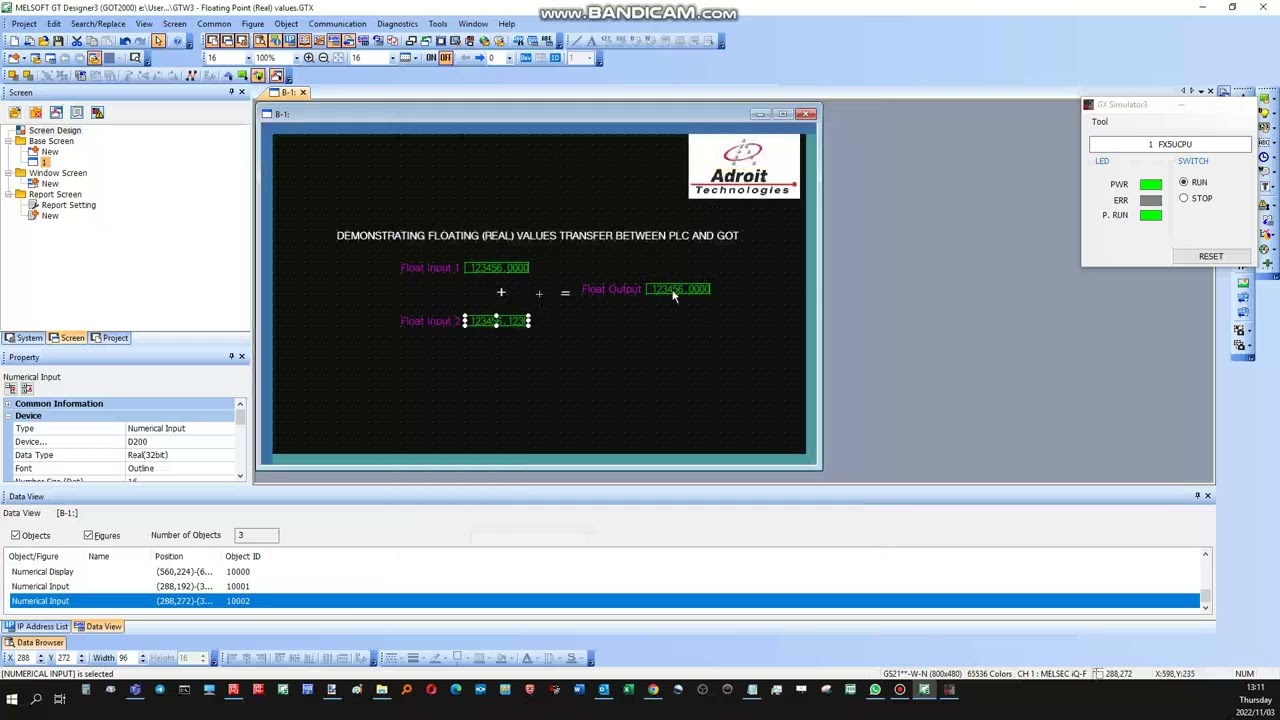Click the Adroit Technologies logo image
The image size is (1280, 720).
744,167
